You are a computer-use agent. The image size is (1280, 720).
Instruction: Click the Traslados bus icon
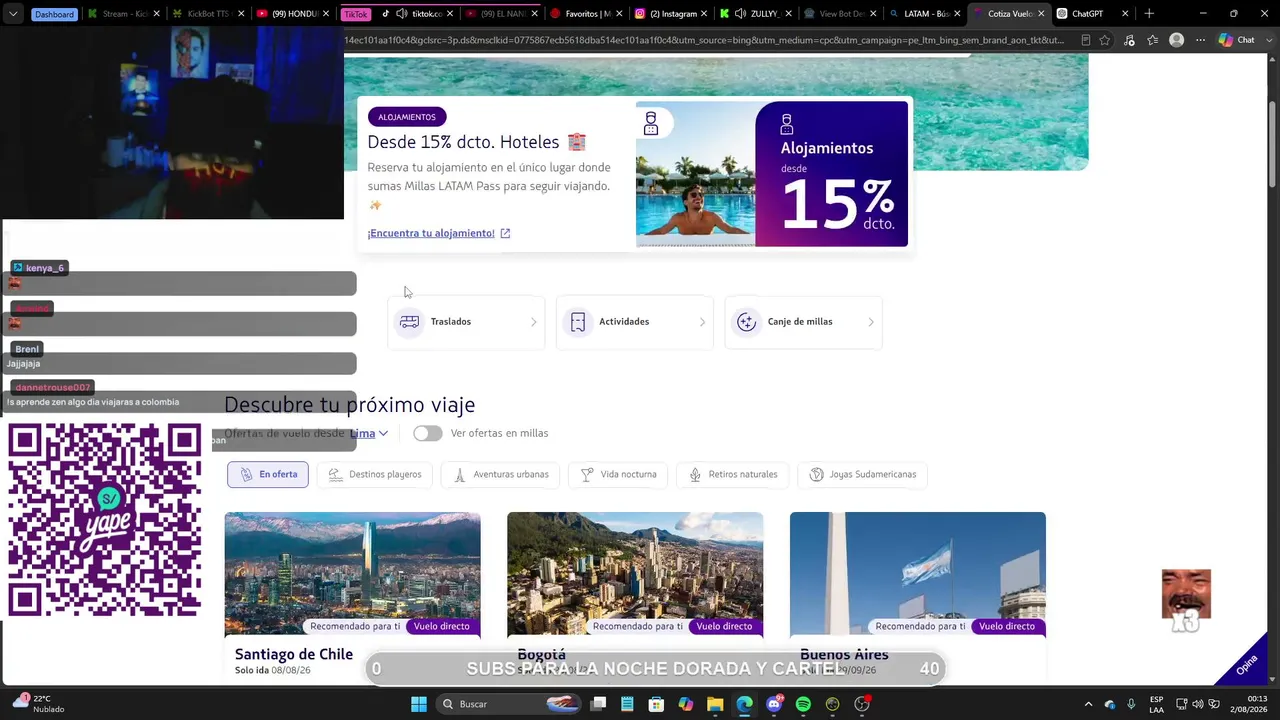[x=409, y=322]
